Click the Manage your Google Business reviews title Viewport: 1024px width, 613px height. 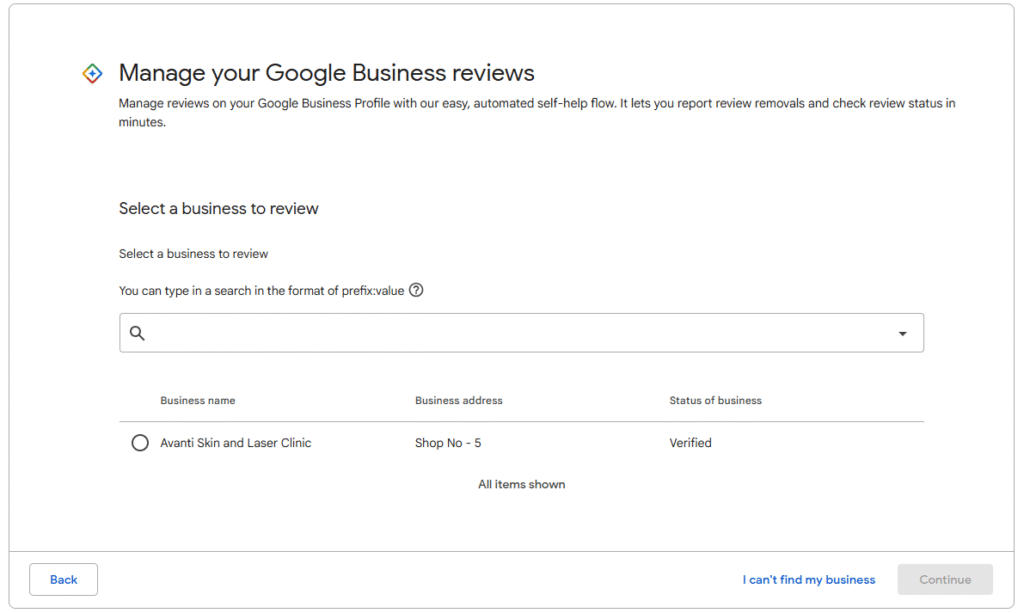coord(326,73)
